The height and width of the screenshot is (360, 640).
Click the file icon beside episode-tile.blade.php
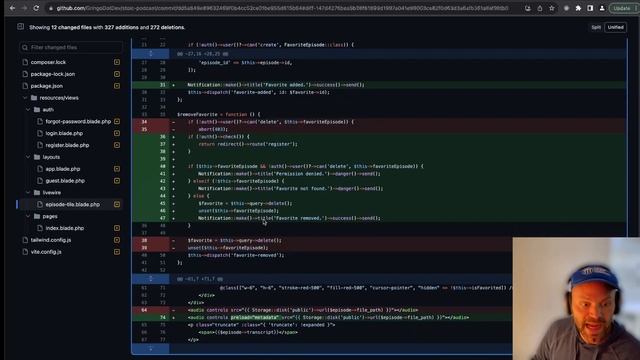point(40,204)
